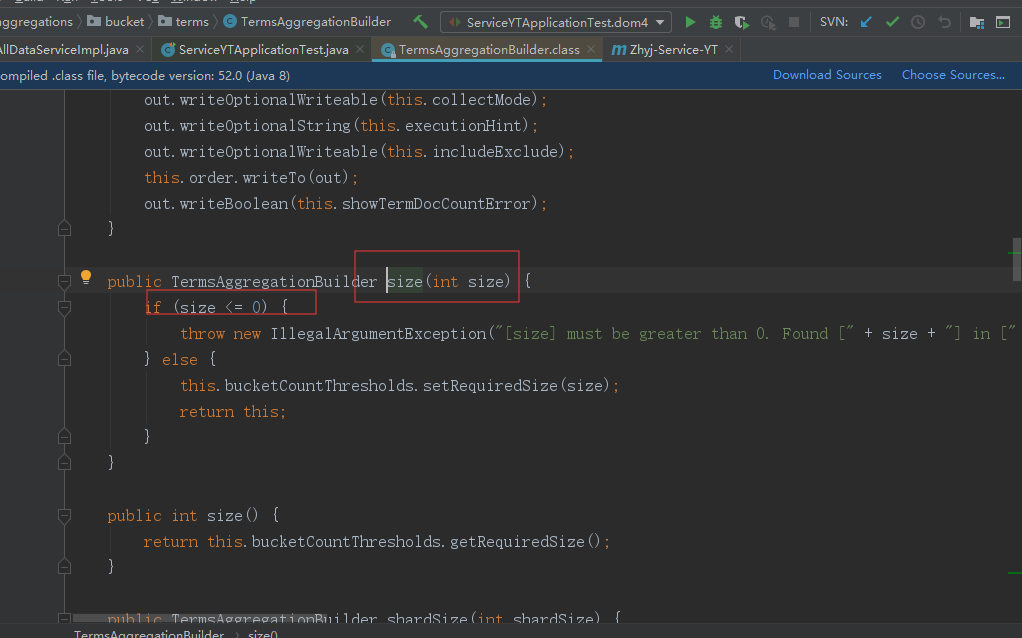Click the 'this.order.writeTo(out);' line
Screen dimensions: 1022x638
pyautogui.click(x=251, y=178)
